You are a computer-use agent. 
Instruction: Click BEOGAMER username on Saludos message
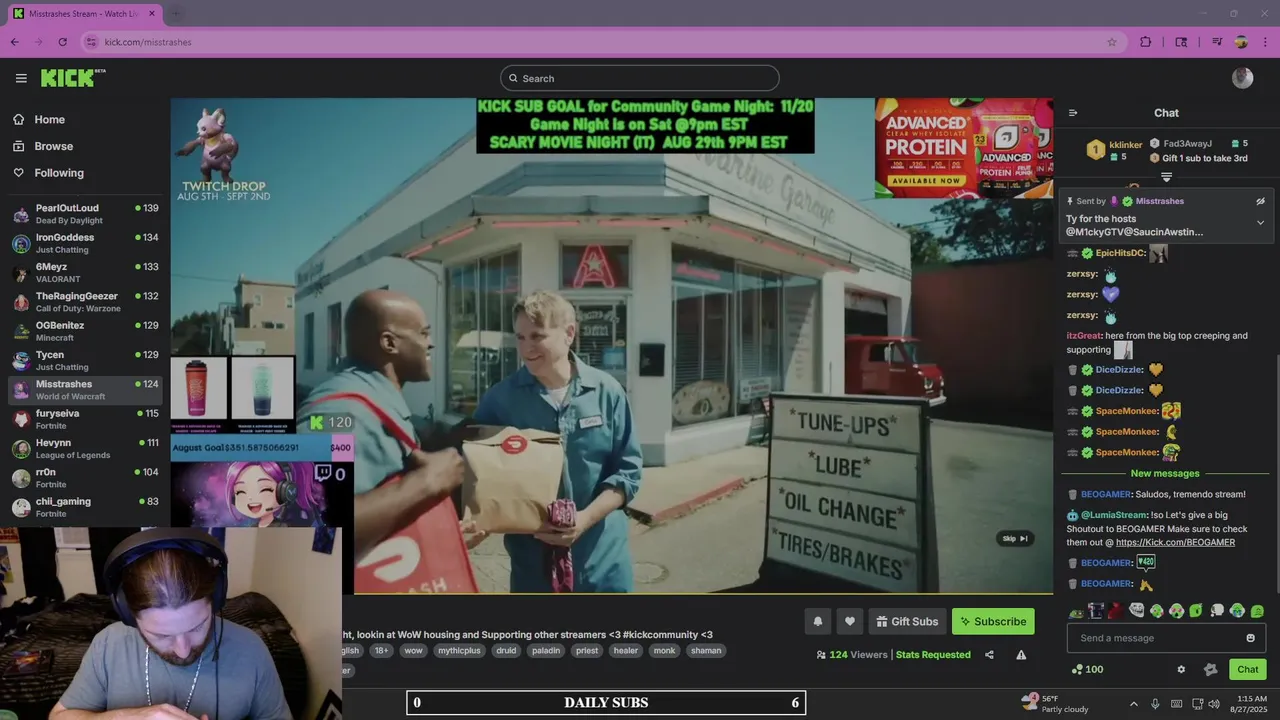[x=1106, y=494]
